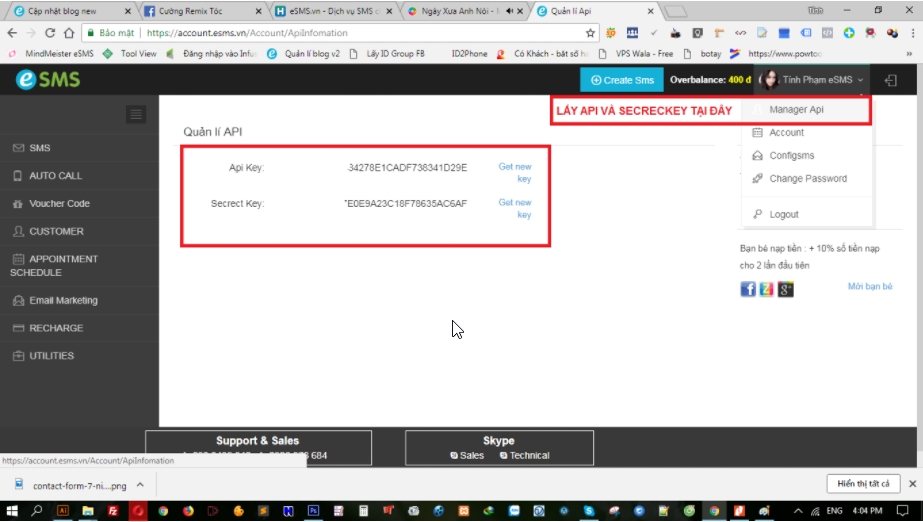Screen dimensions: 923x522
Task: Click the Google Plus share icon
Action: [786, 289]
